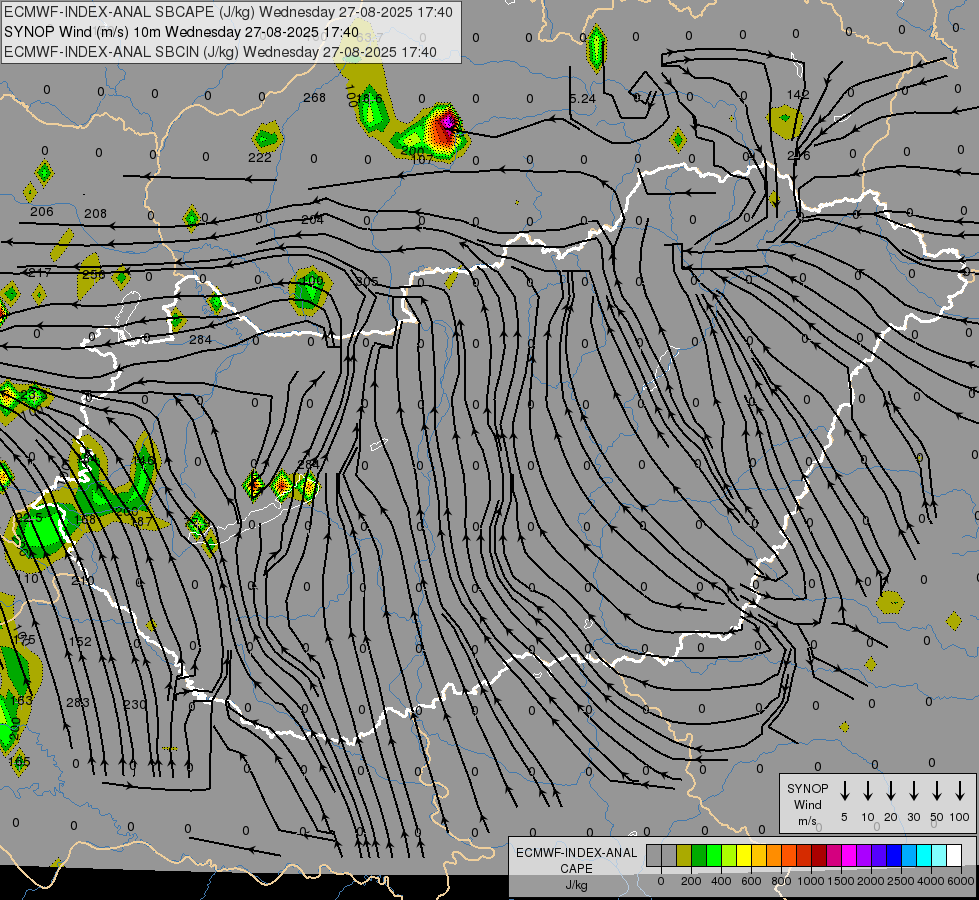Screen dimensions: 979x900
Task: Click the 'SYNOP Wind m/s' wind legend title
Action: click(807, 804)
